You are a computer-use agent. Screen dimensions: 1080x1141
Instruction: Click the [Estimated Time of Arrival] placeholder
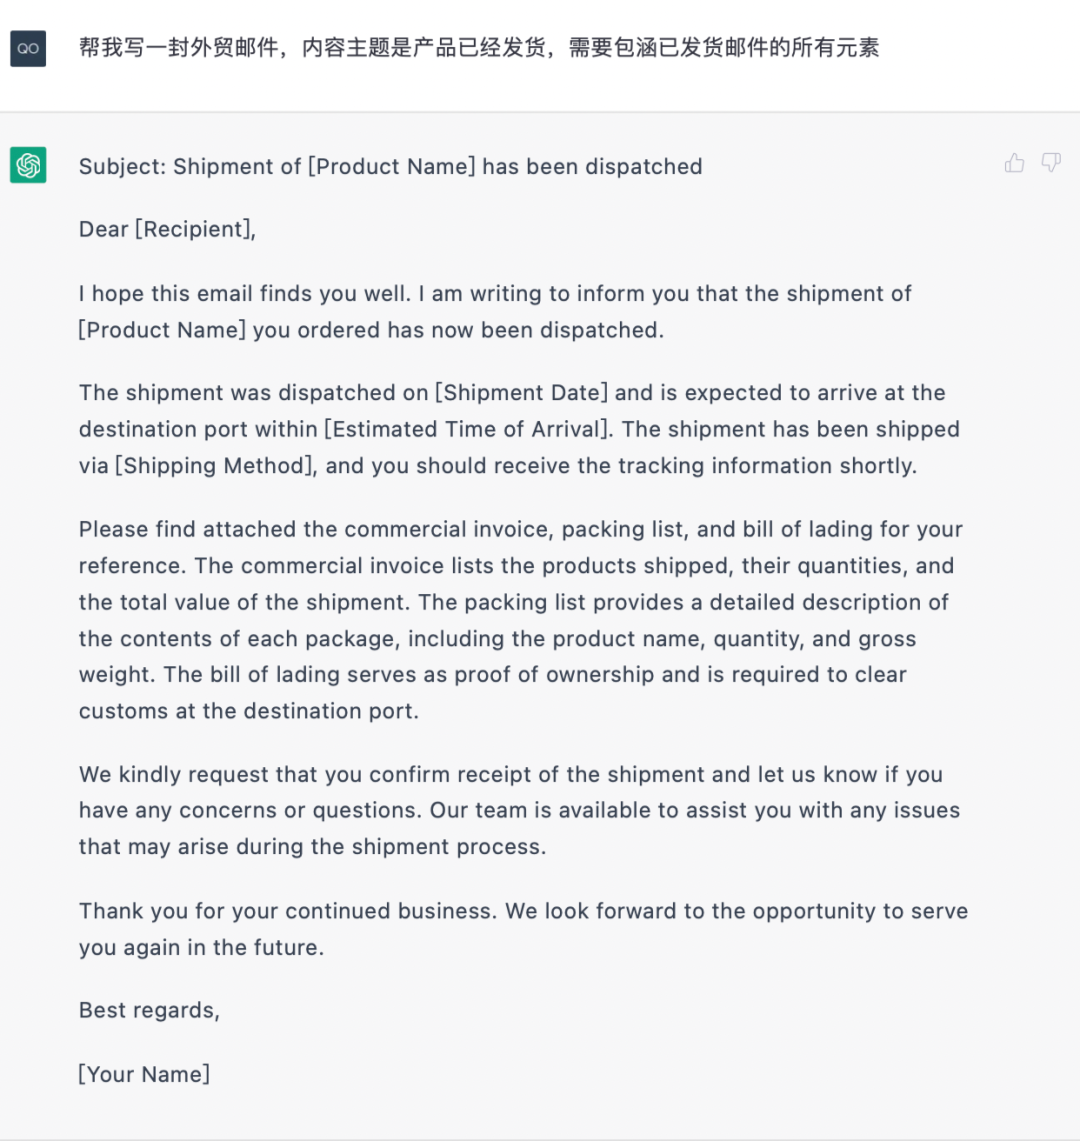pos(466,429)
